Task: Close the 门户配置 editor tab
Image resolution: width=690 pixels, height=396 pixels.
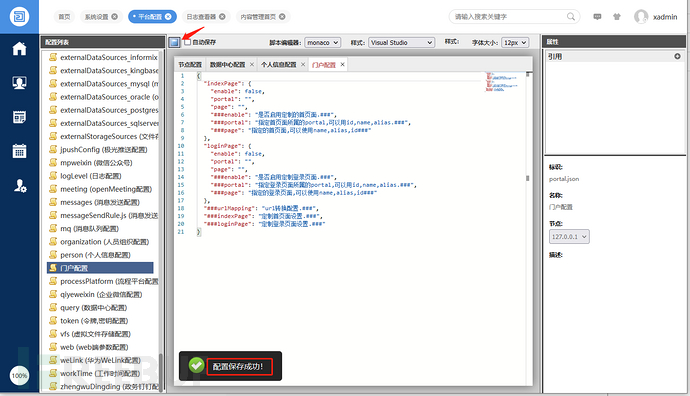Action: 342,65
